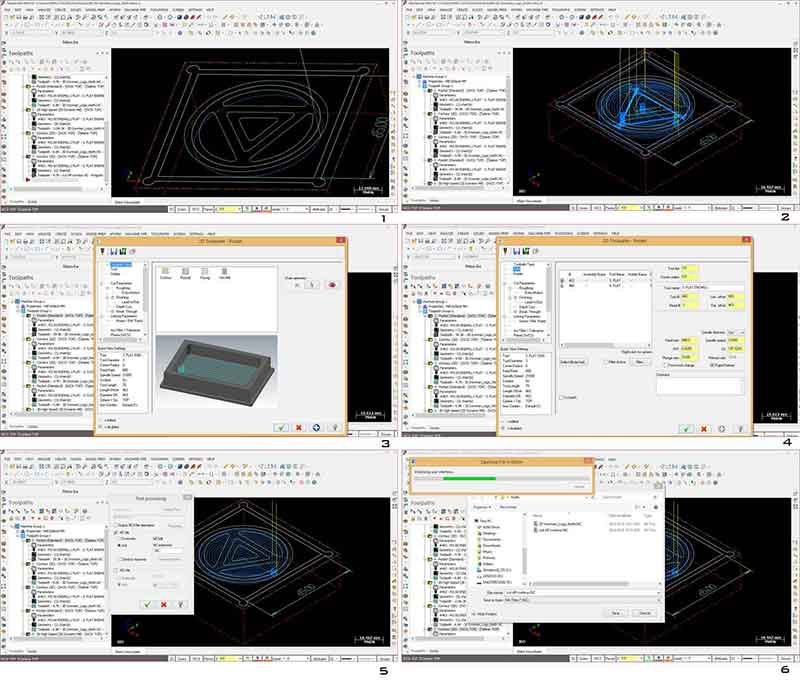
Task: Click the File name field in save dialog
Action: click(x=583, y=593)
